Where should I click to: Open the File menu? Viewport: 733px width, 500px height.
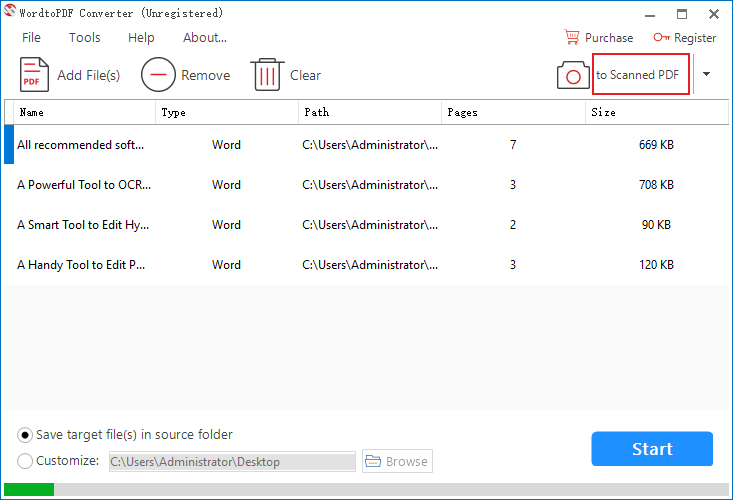tap(31, 37)
